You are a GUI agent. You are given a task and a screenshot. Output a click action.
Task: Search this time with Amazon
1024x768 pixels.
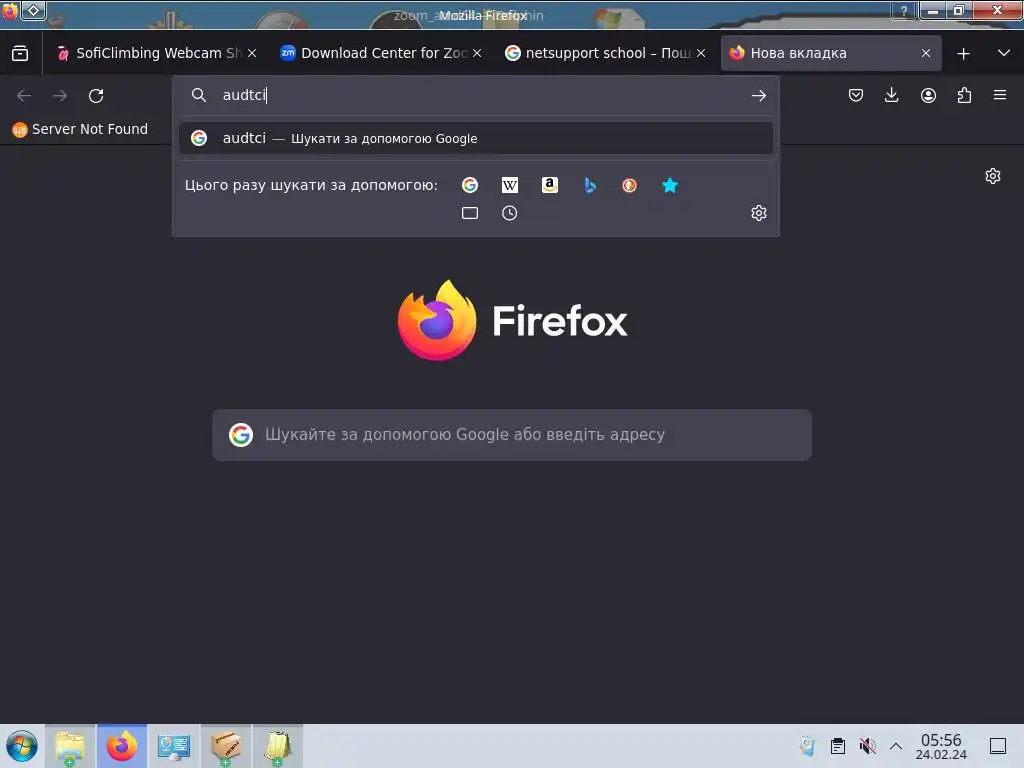click(x=550, y=185)
